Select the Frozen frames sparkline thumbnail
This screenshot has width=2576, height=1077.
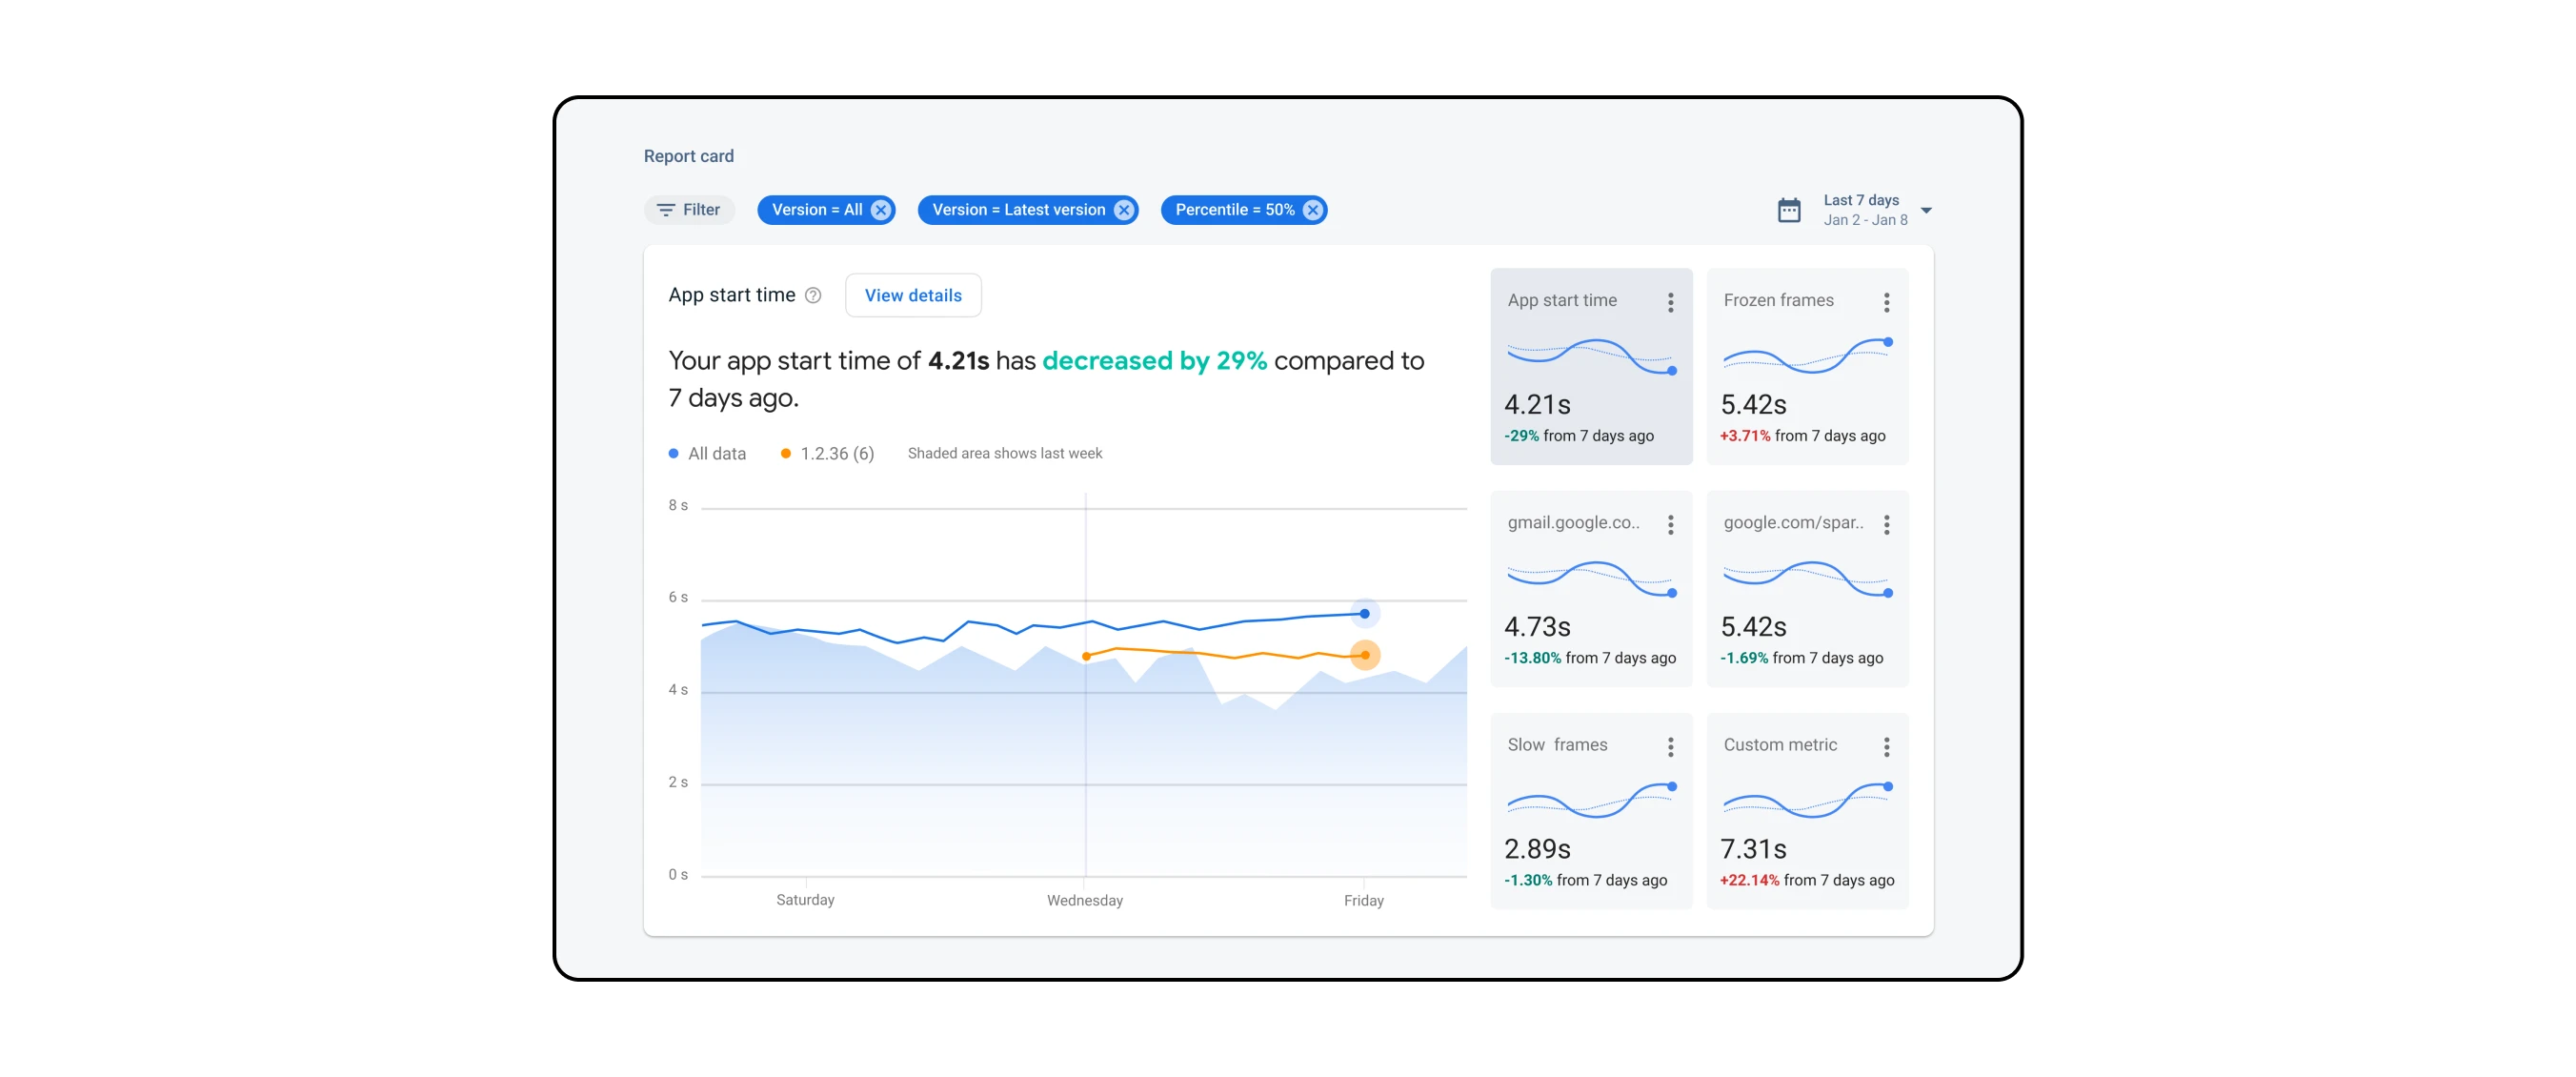point(1806,356)
